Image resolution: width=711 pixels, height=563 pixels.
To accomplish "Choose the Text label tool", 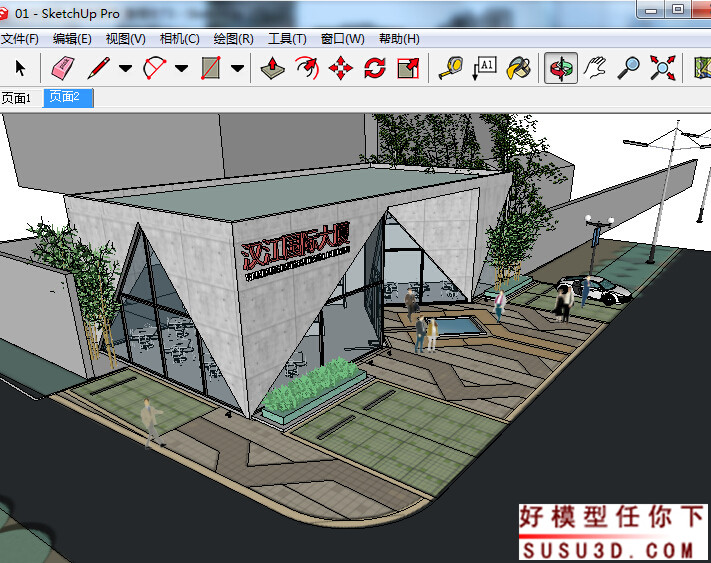I will pos(484,68).
